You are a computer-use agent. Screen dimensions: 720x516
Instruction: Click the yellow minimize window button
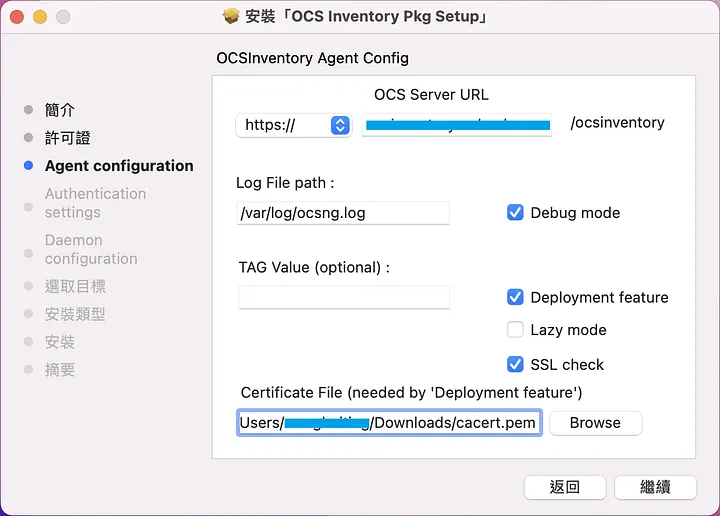coord(40,17)
